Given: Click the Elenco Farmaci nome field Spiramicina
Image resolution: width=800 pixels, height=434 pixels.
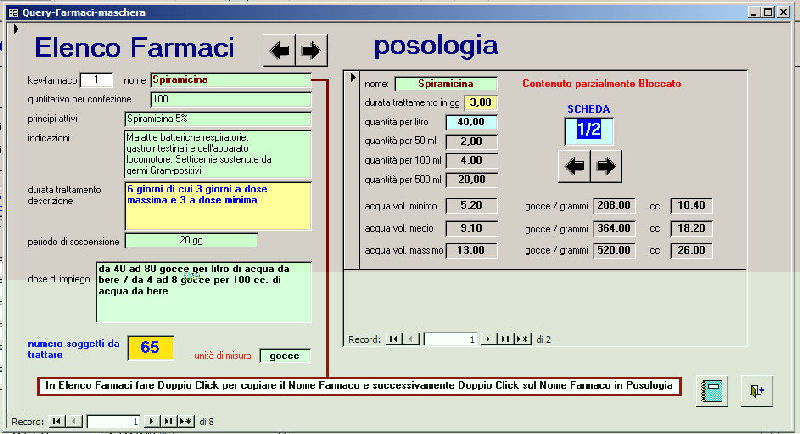Looking at the screenshot, I should tap(230, 80).
